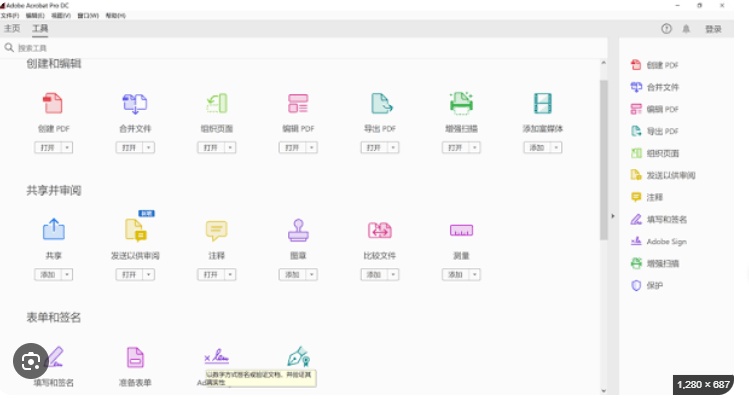Click 添加 button under 添加富媒体
The image size is (749, 399).
coord(537,148)
